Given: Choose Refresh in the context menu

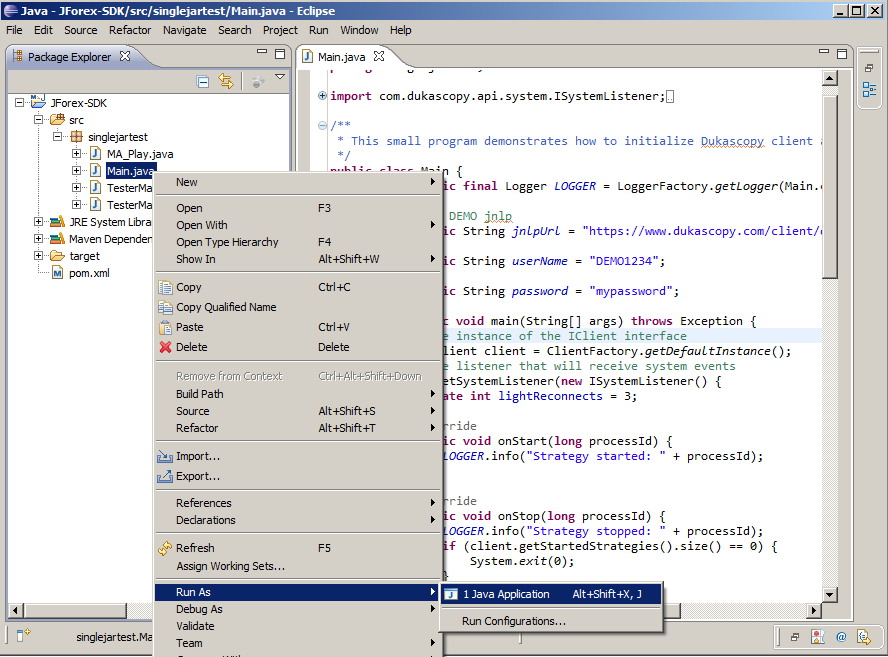Looking at the screenshot, I should coord(298,548).
